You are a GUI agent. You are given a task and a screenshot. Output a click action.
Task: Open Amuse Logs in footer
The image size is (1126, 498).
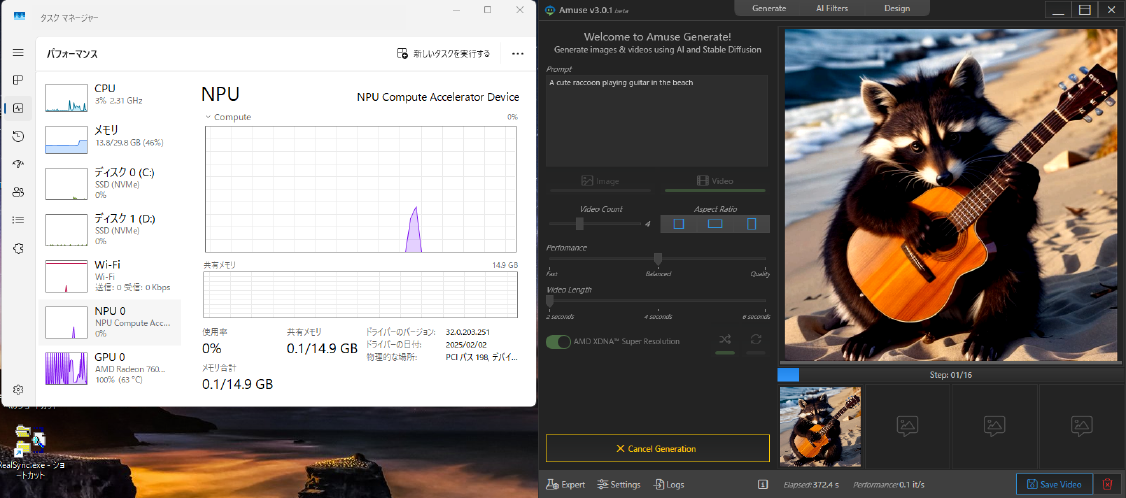(669, 484)
